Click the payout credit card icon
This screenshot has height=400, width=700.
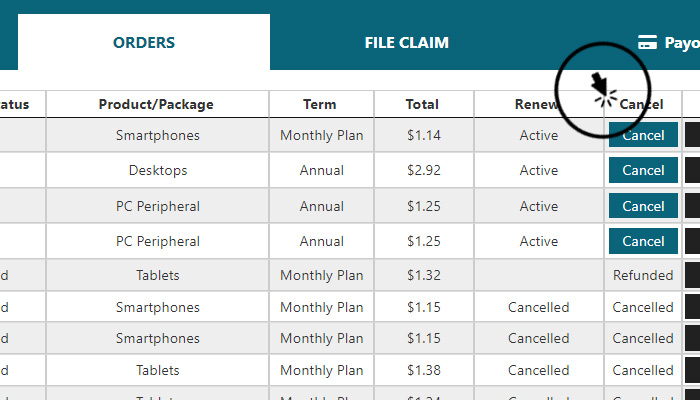tap(647, 42)
